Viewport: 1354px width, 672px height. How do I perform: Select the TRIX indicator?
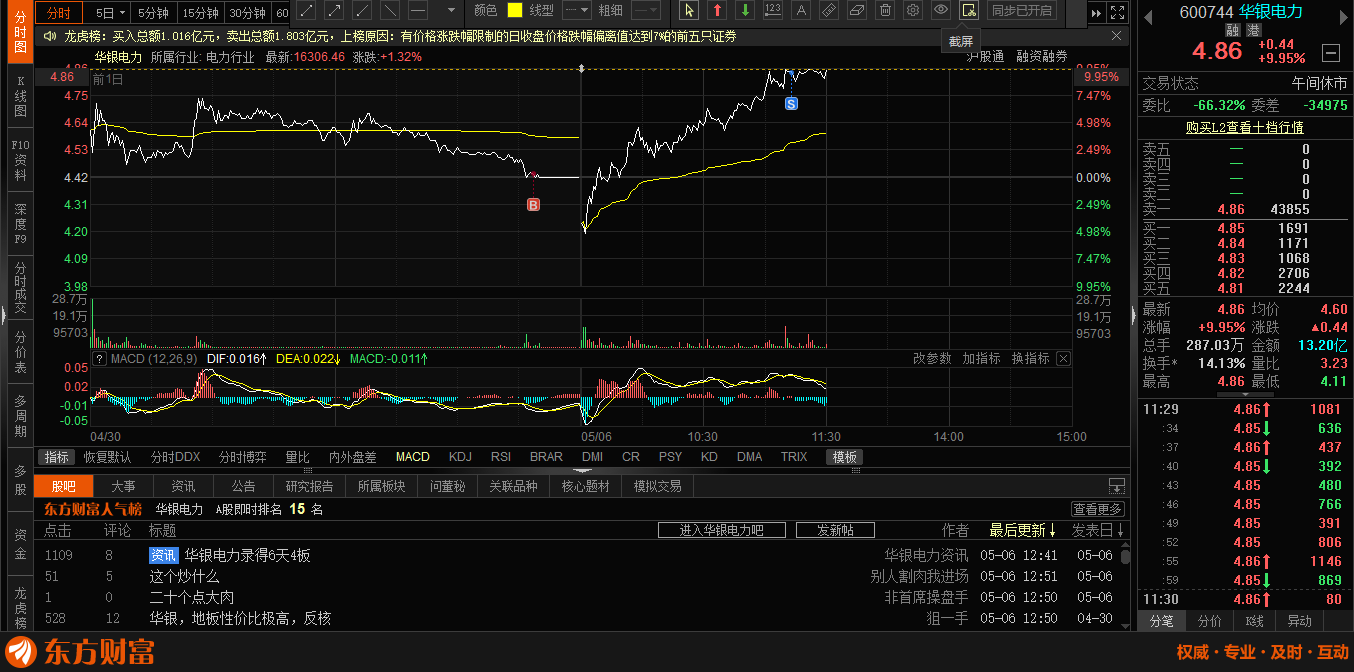(794, 457)
